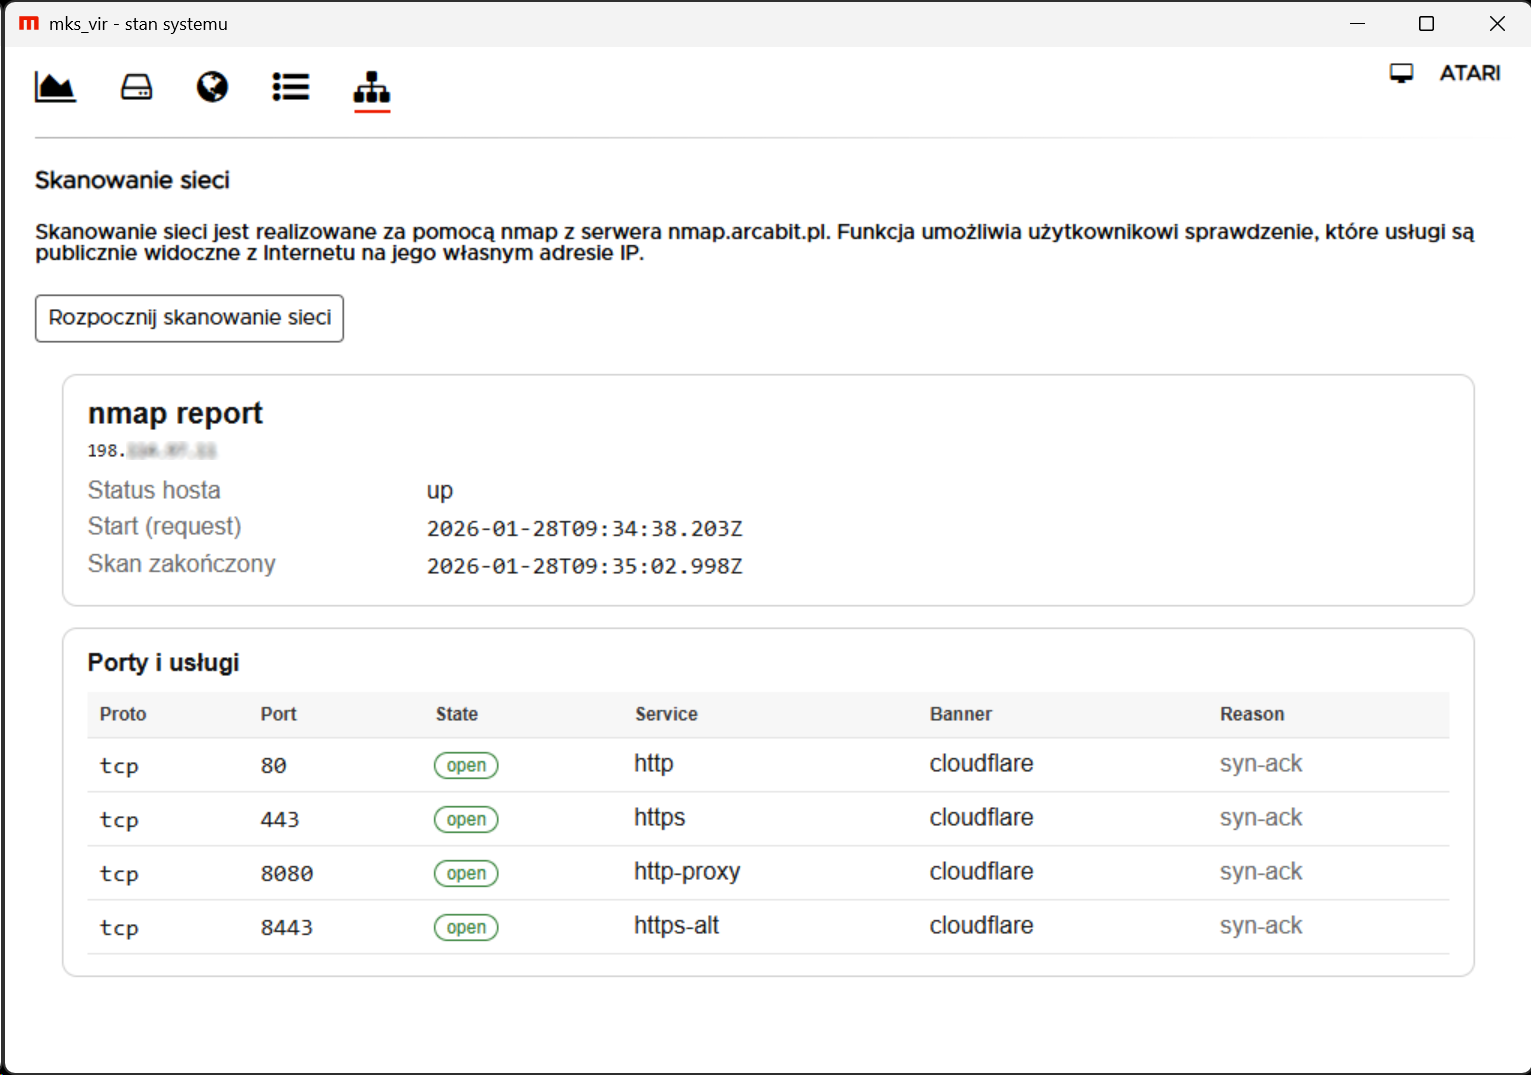The height and width of the screenshot is (1075, 1531).
Task: Click the mks_vir red logo icon
Action: (29, 24)
